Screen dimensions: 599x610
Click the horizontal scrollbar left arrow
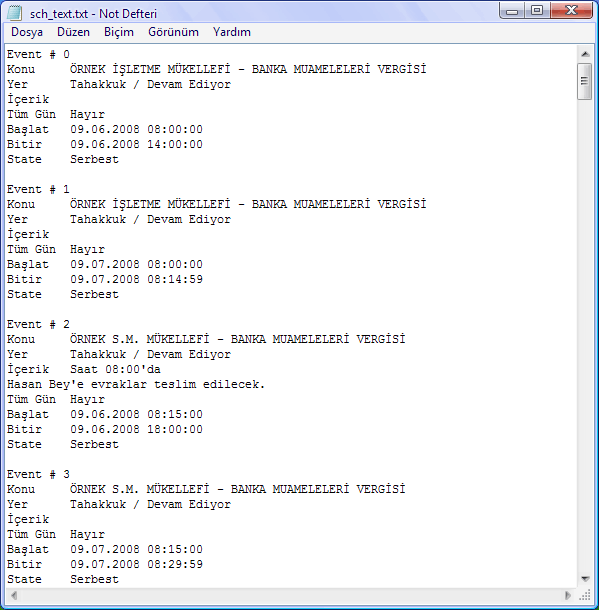(14, 595)
